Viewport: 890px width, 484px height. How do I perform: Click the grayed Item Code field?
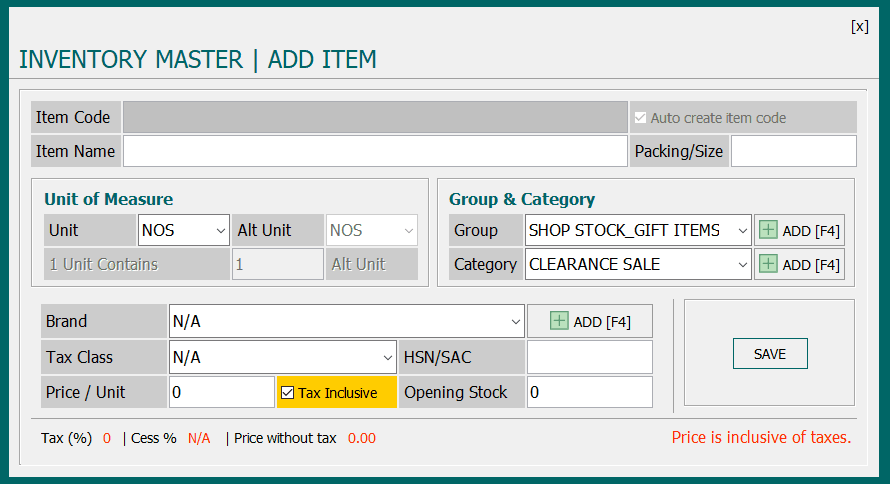pyautogui.click(x=375, y=117)
